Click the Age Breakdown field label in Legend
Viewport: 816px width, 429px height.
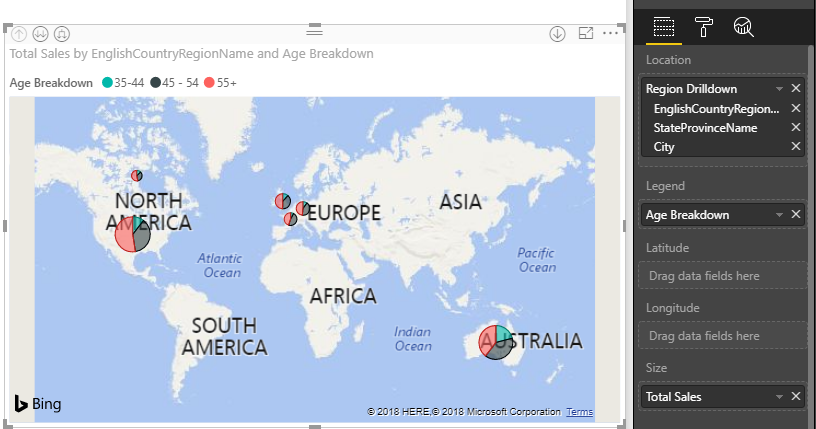[x=687, y=214]
